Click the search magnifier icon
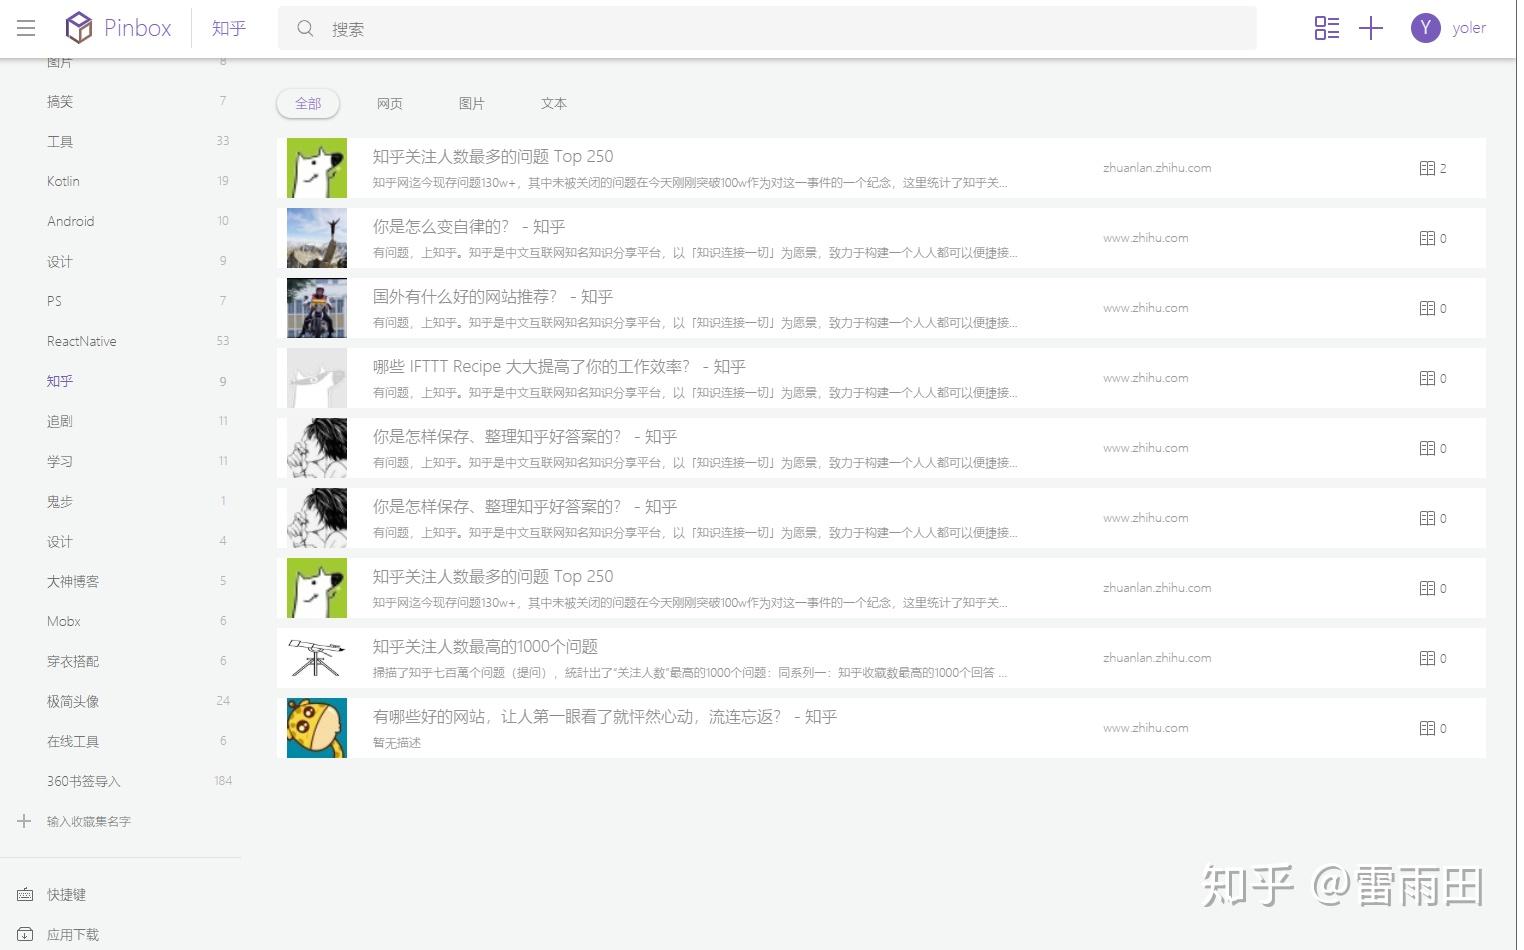Viewport: 1524px width, 950px height. point(305,29)
